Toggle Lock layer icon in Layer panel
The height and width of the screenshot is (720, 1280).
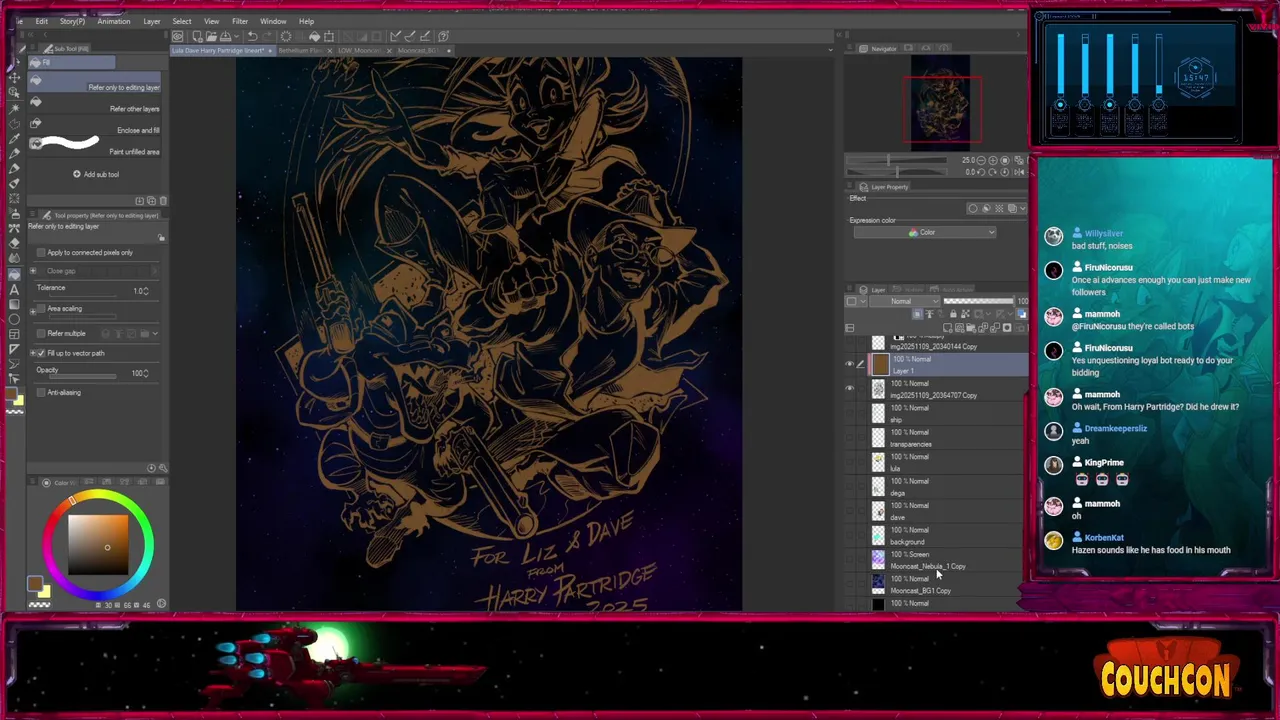[953, 313]
